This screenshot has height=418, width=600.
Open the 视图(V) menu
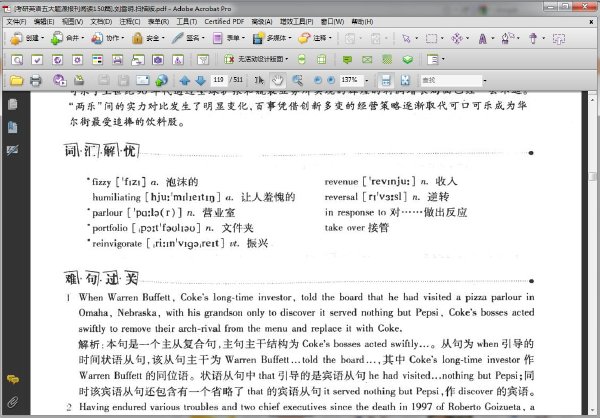[x=72, y=22]
